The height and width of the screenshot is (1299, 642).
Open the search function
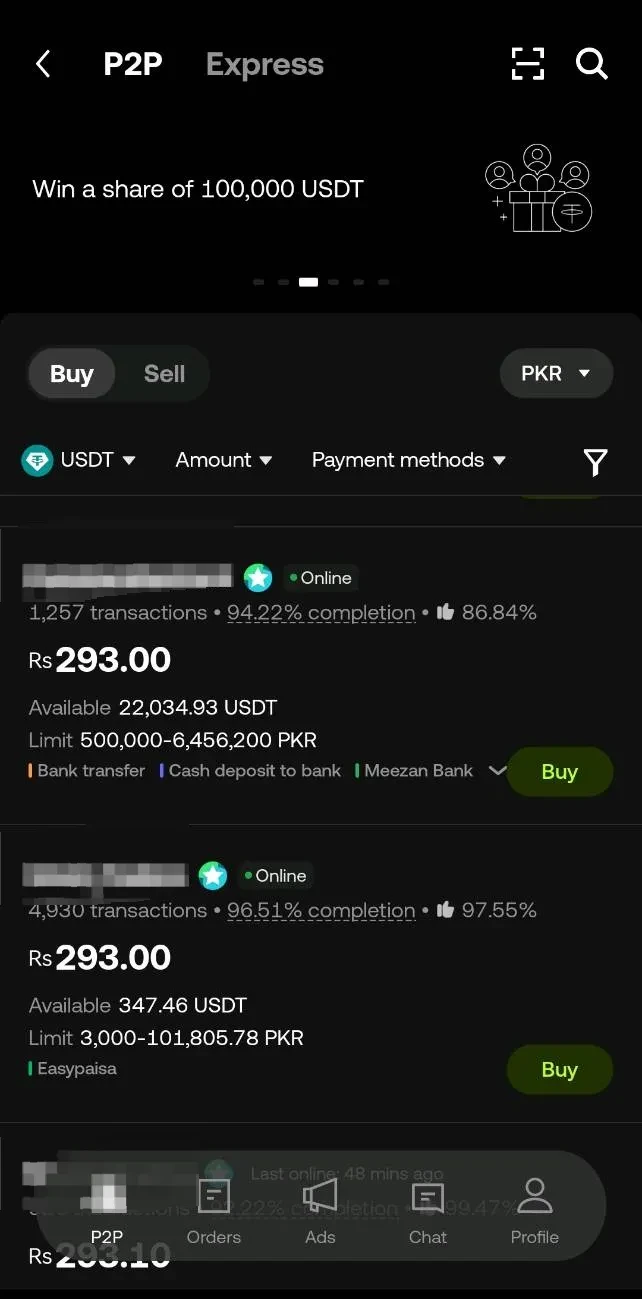(592, 64)
